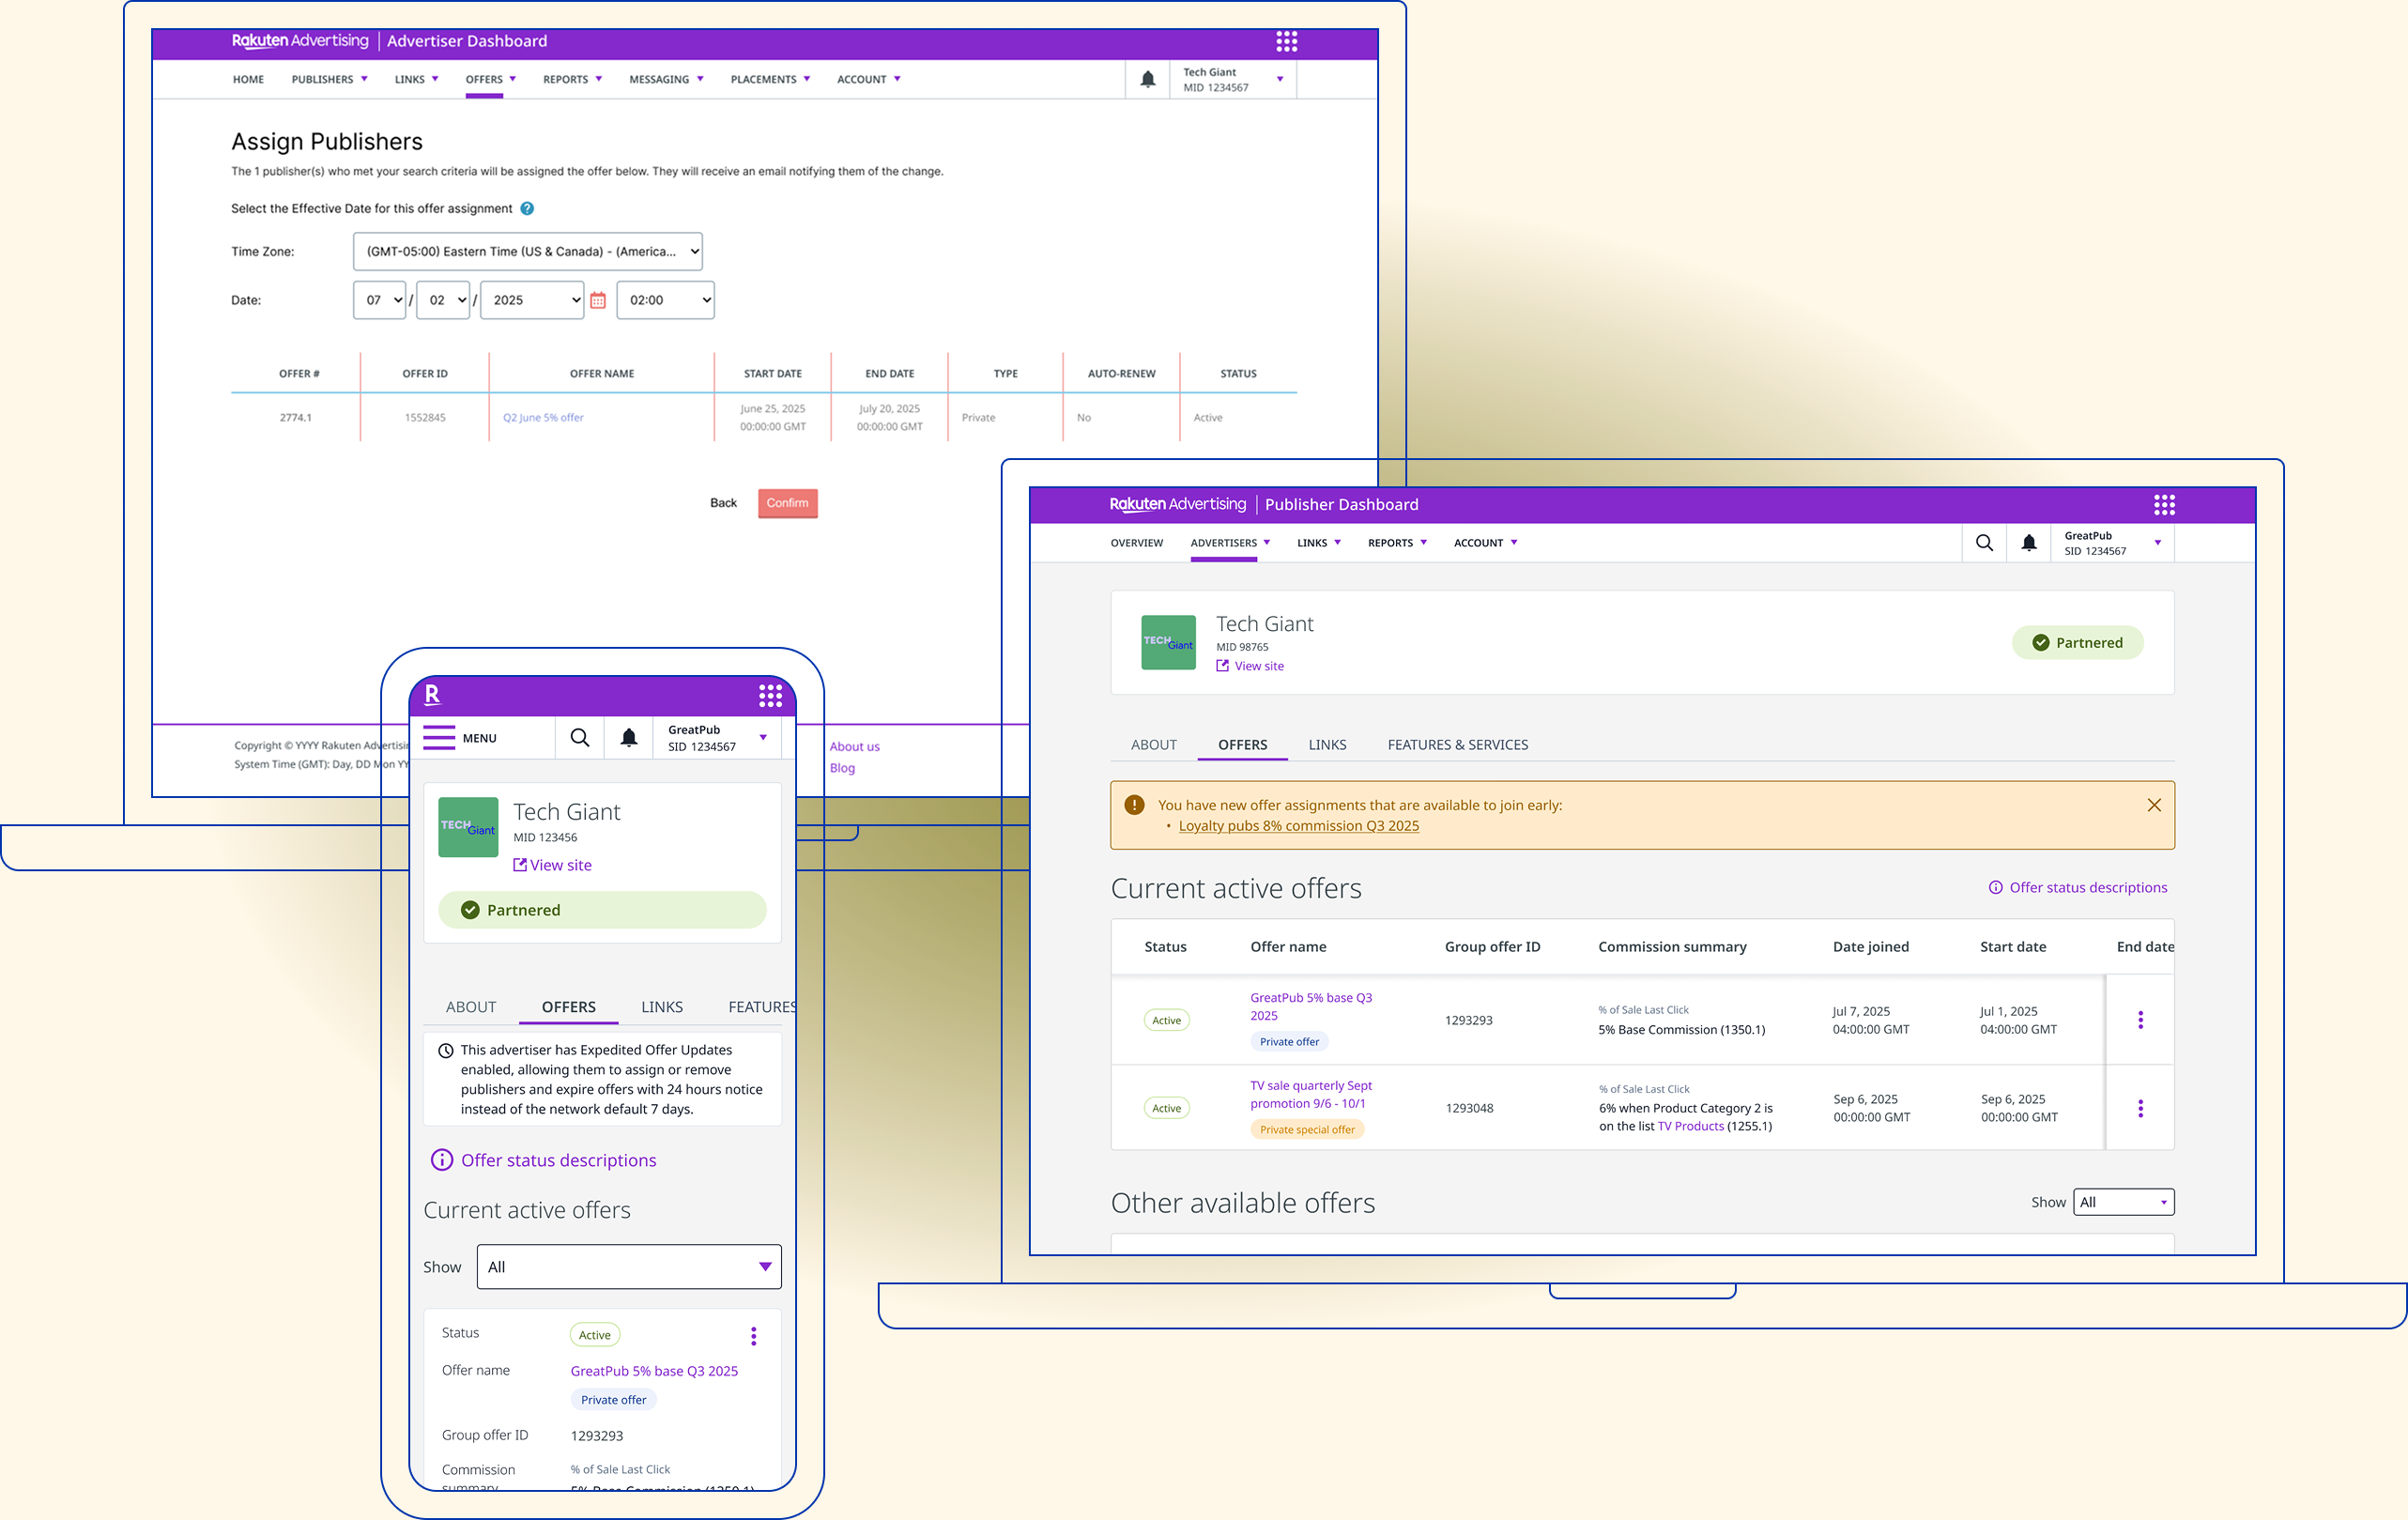Open the app grid in Publisher Dashboard

(2164, 504)
